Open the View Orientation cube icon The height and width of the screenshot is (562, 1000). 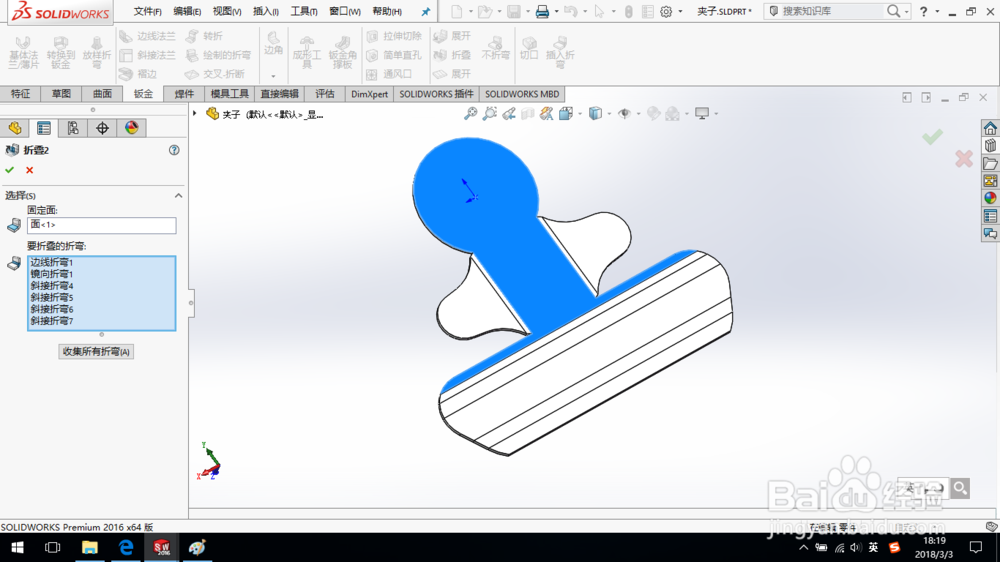pos(566,114)
